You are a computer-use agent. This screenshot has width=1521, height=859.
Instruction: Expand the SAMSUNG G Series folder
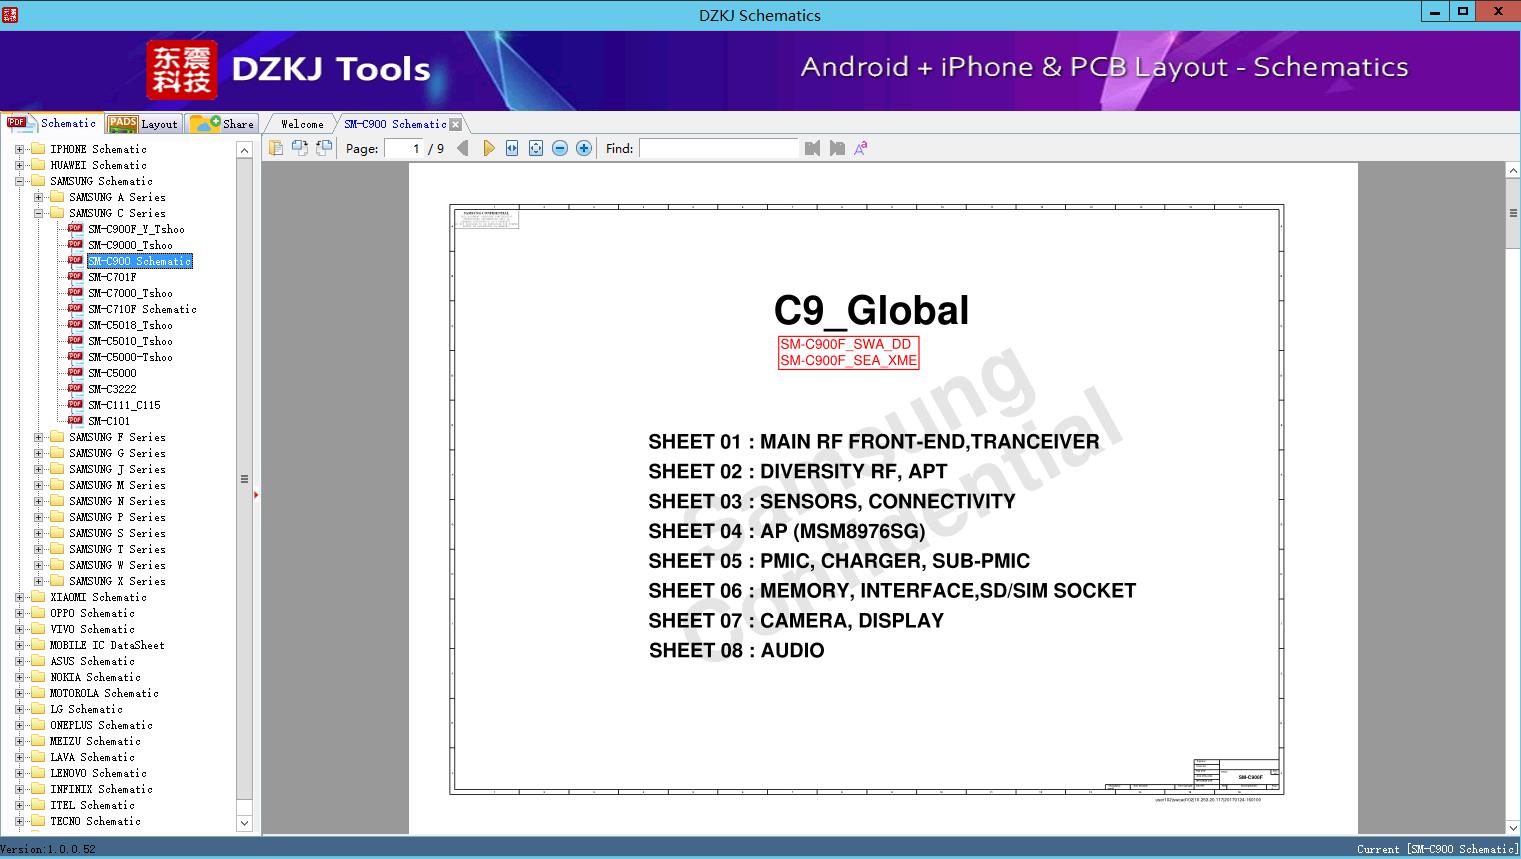pos(39,453)
